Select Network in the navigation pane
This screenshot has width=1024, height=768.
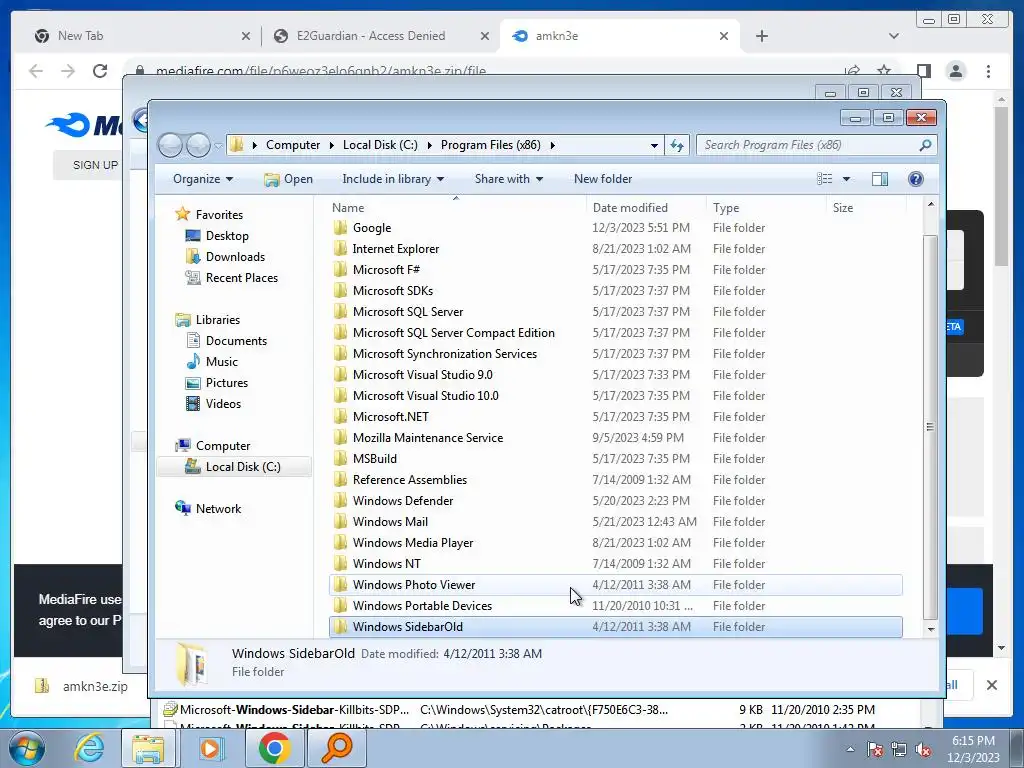[x=218, y=508]
